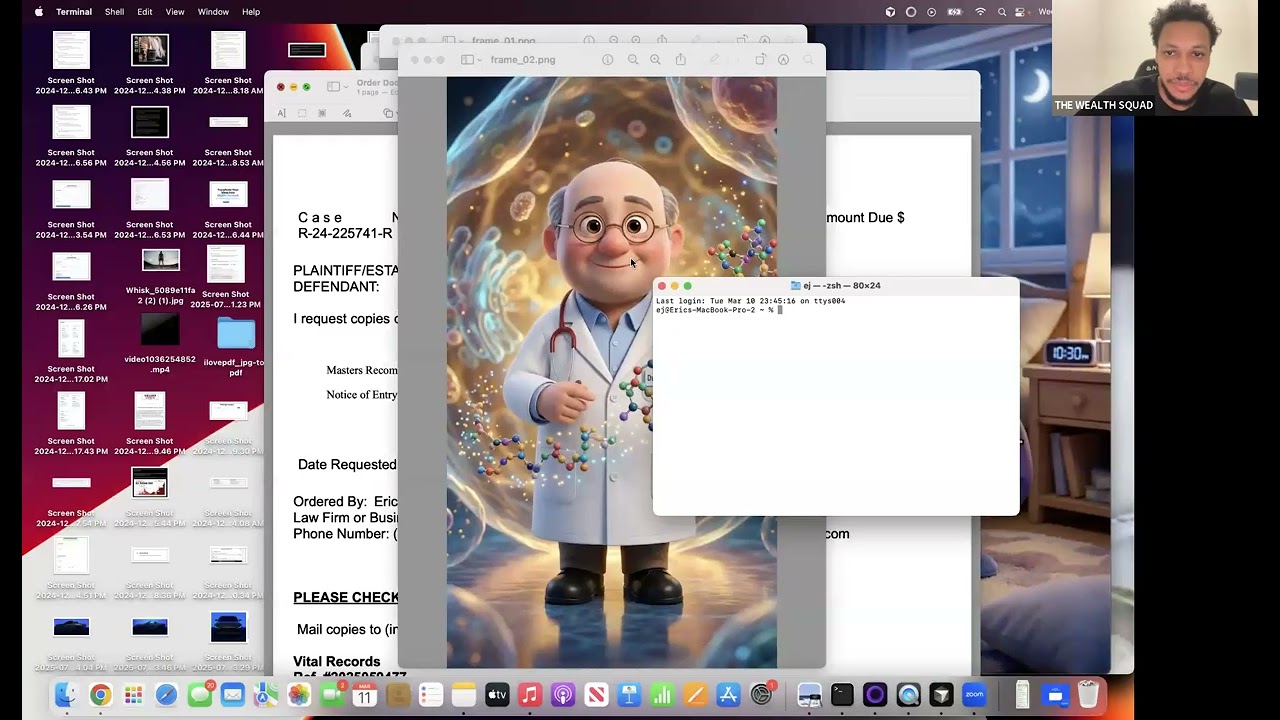Zoom in on the frame_02.png image
Image resolution: width=1280 pixels, height=720 pixels.
pyautogui.click(x=655, y=60)
